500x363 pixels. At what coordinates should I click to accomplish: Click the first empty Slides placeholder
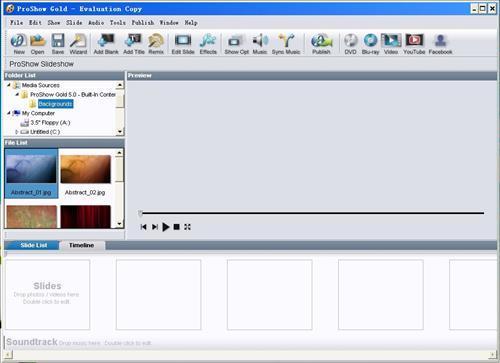click(47, 295)
